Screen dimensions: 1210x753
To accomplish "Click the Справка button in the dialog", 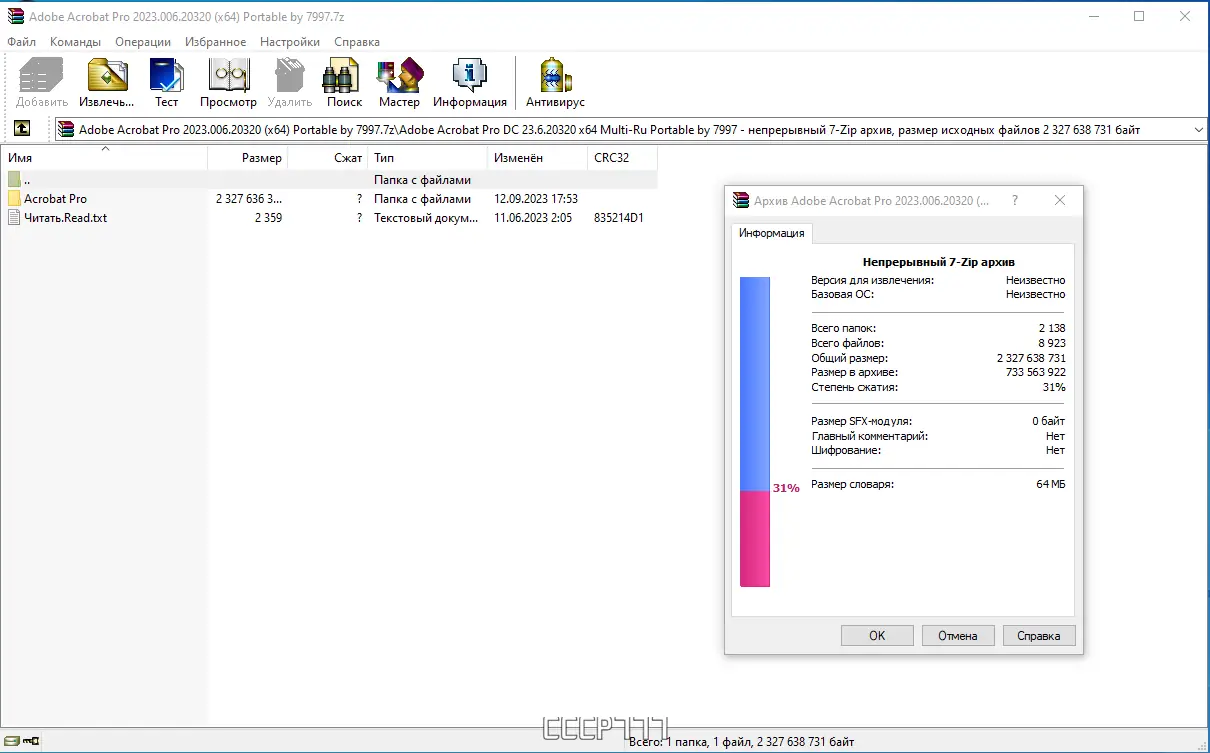I will coord(1038,635).
